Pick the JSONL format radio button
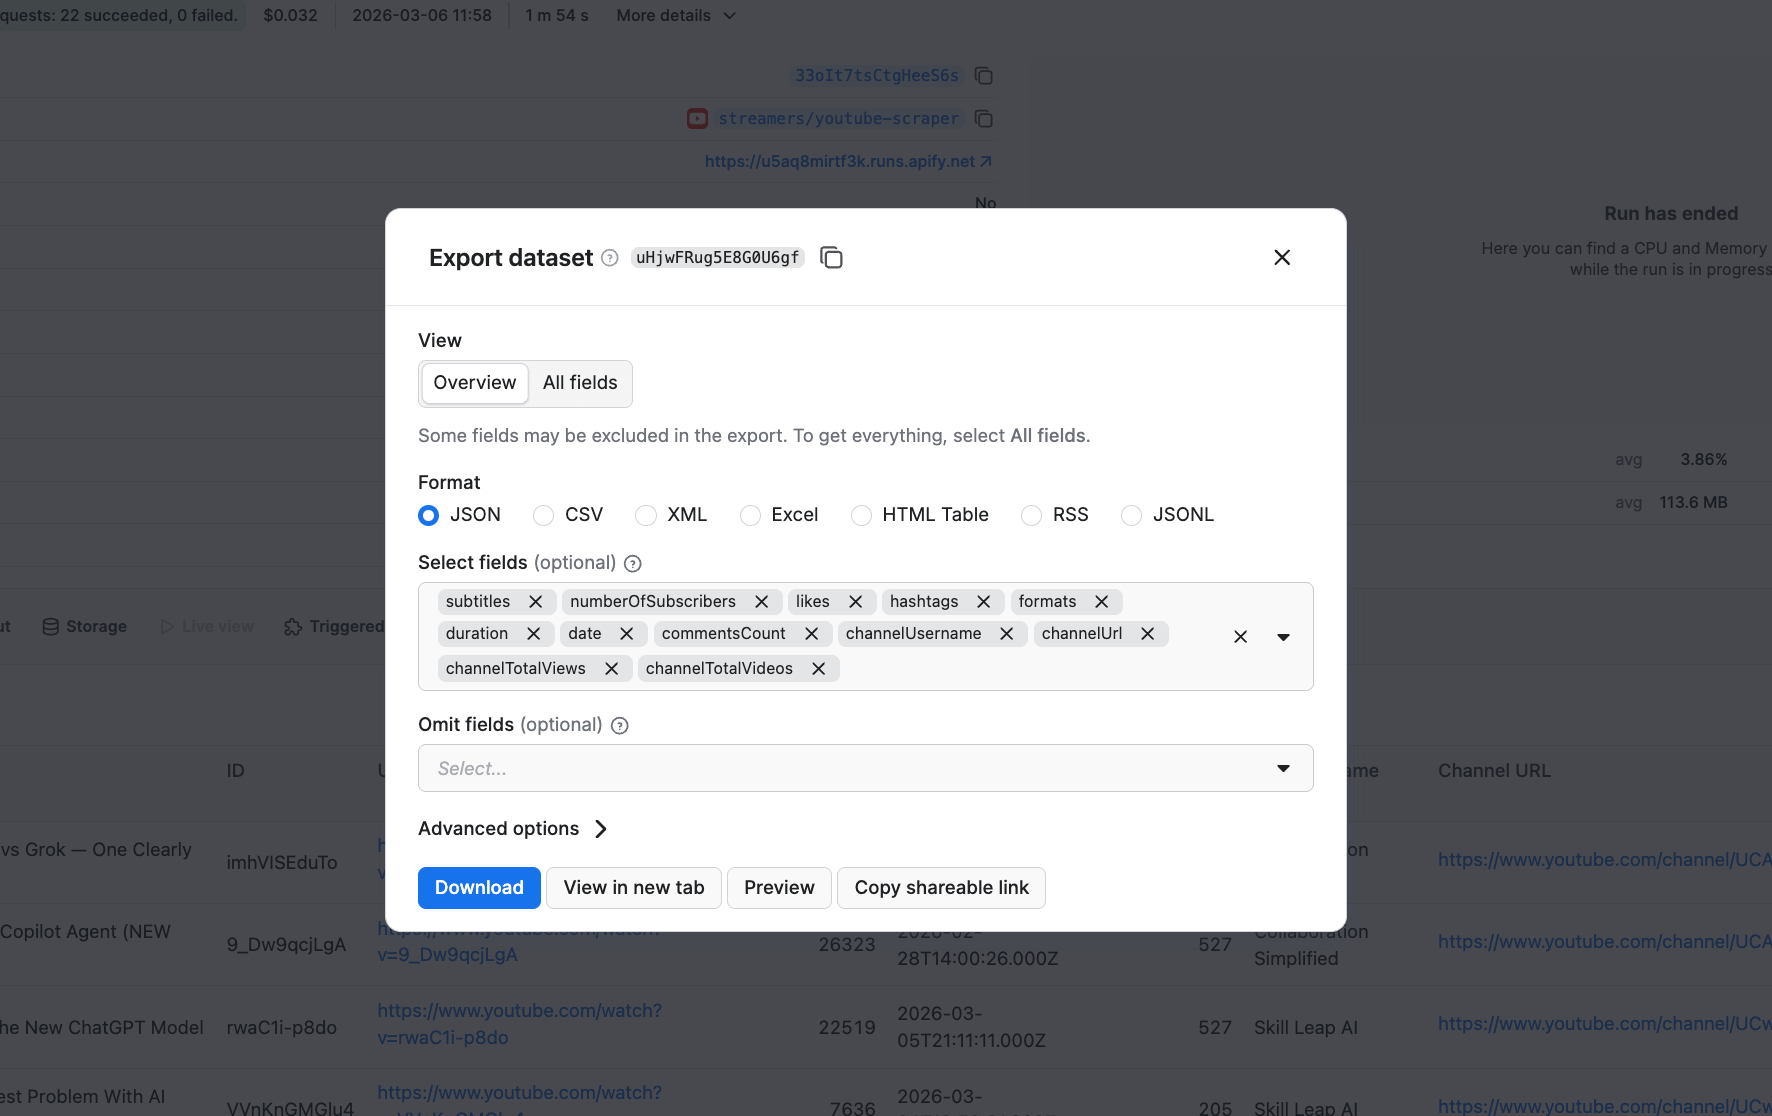The width and height of the screenshot is (1772, 1116). tap(1131, 515)
